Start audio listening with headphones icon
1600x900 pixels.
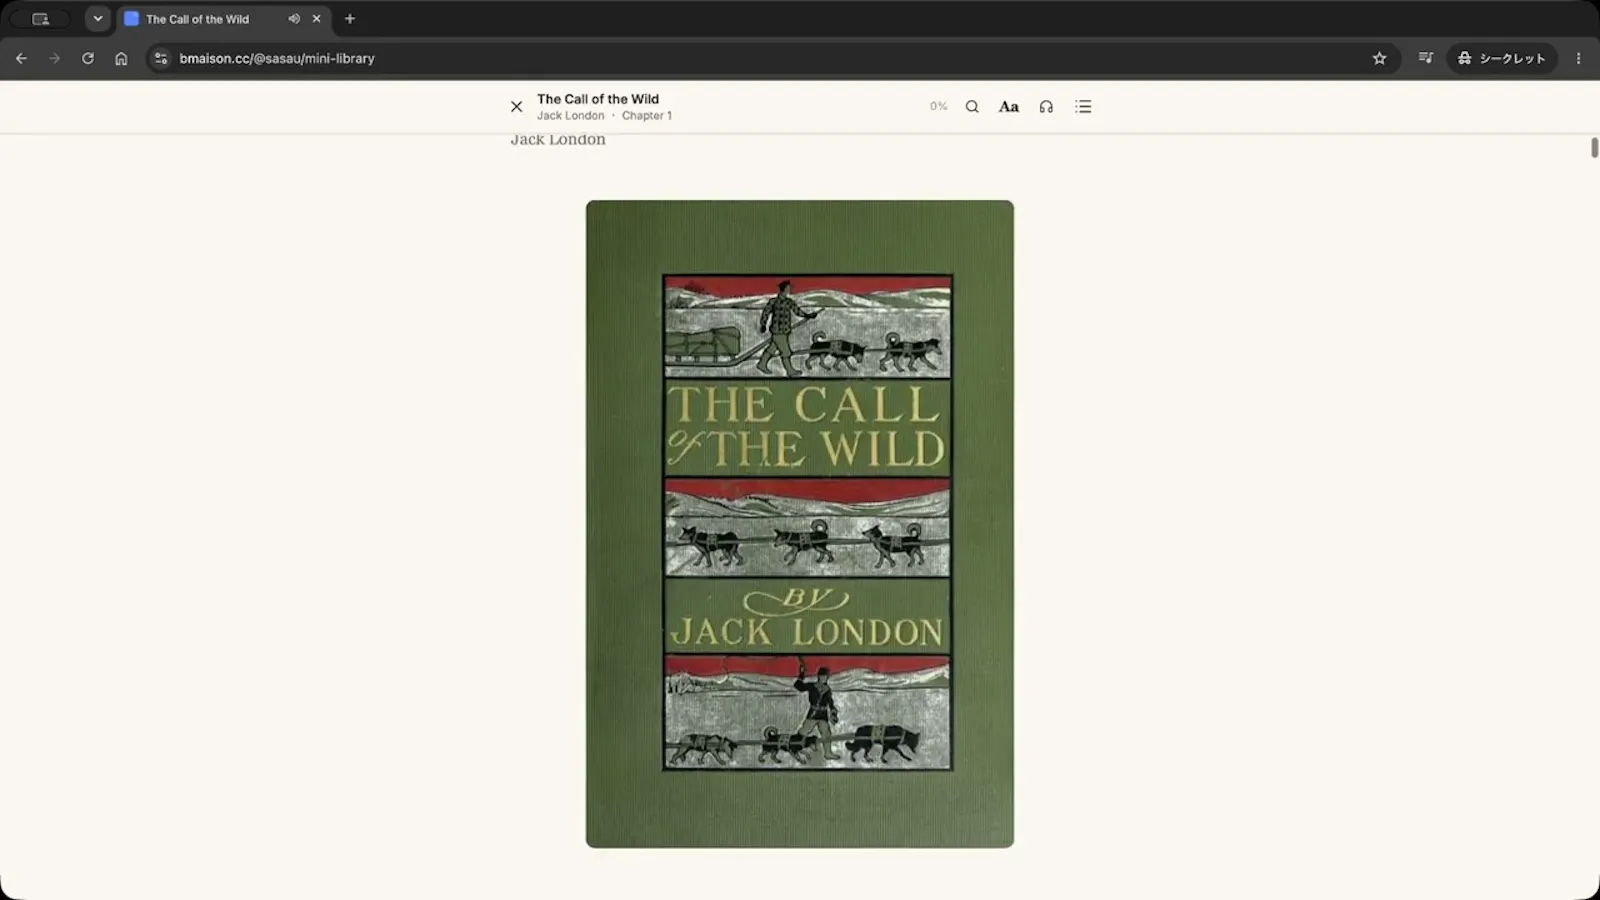point(1046,106)
